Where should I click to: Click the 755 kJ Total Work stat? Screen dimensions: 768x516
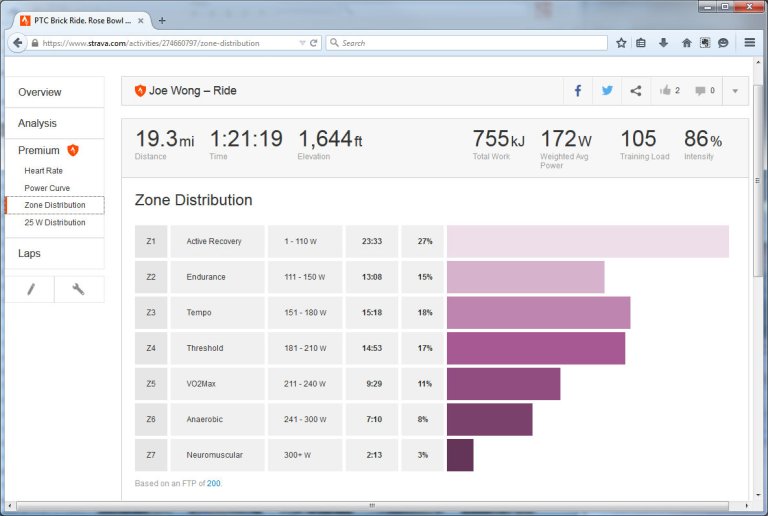click(x=499, y=144)
